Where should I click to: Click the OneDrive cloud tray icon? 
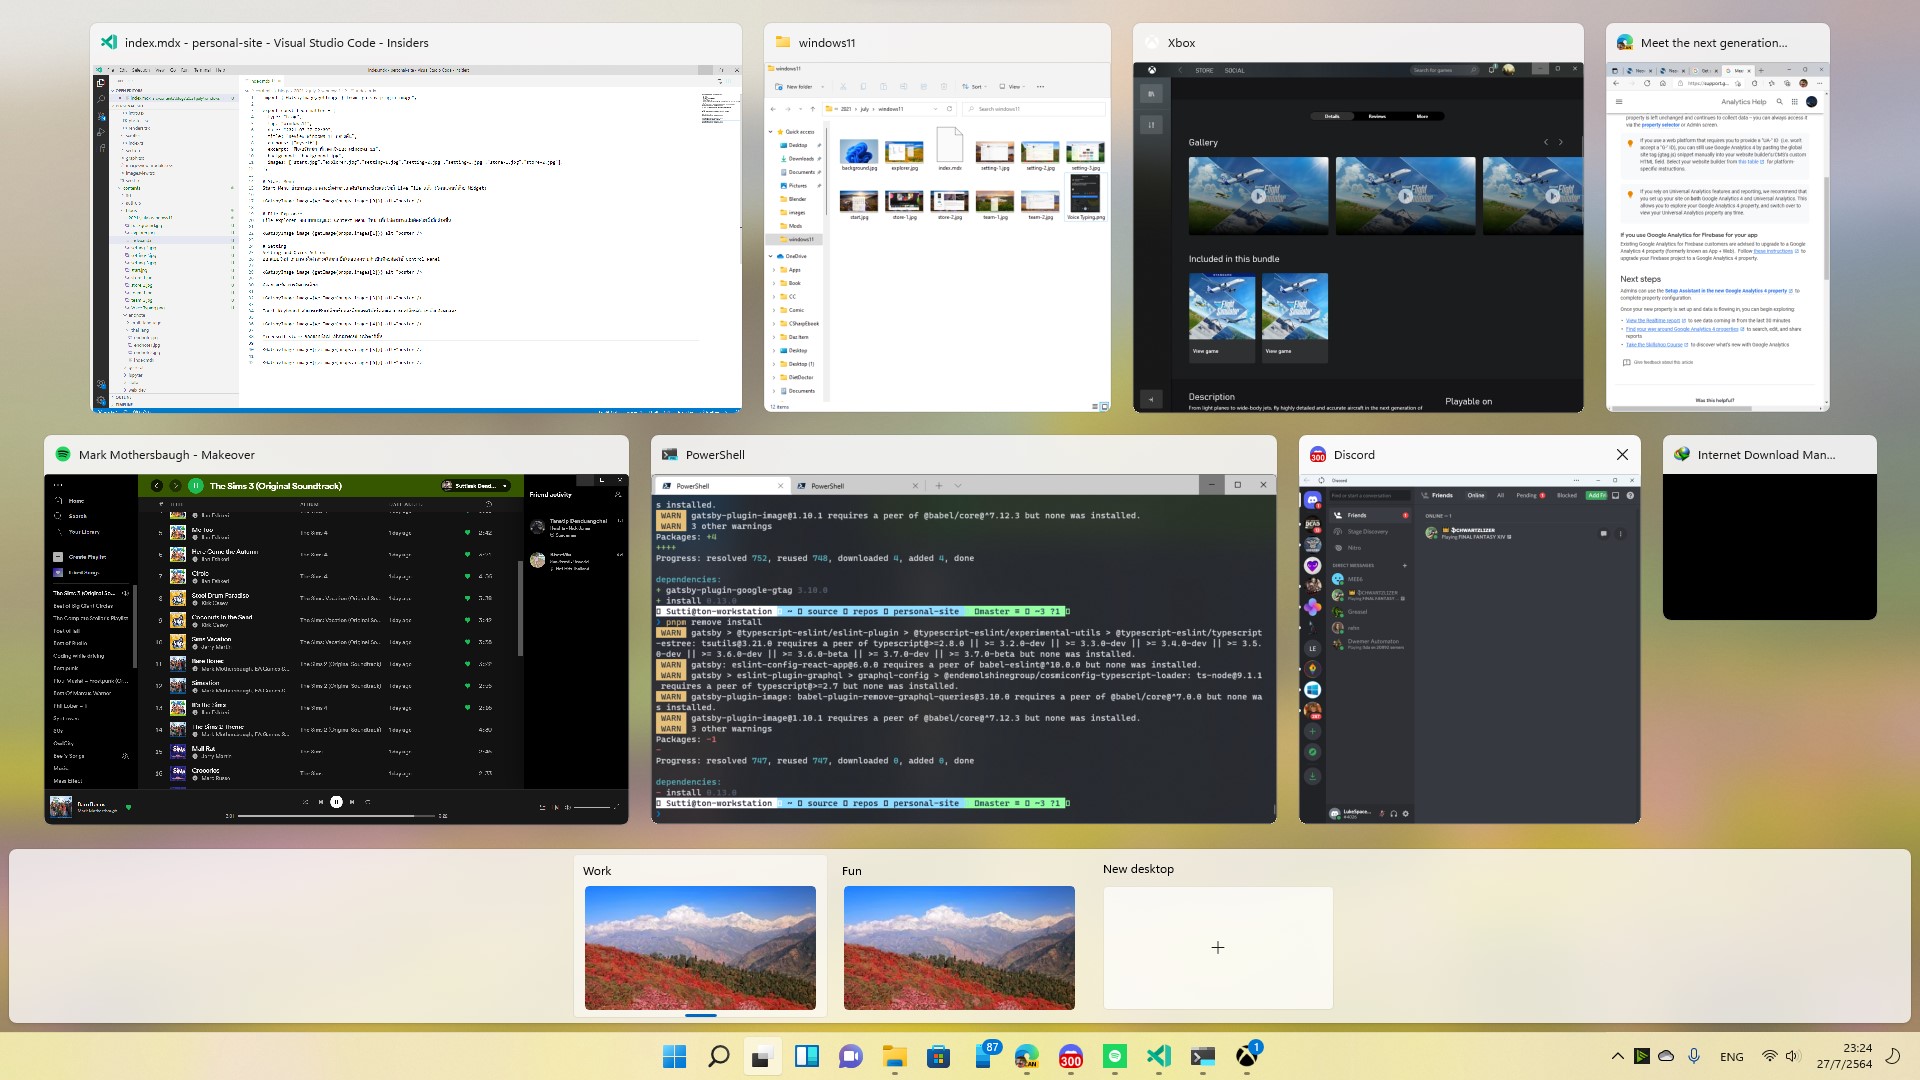[1666, 1056]
